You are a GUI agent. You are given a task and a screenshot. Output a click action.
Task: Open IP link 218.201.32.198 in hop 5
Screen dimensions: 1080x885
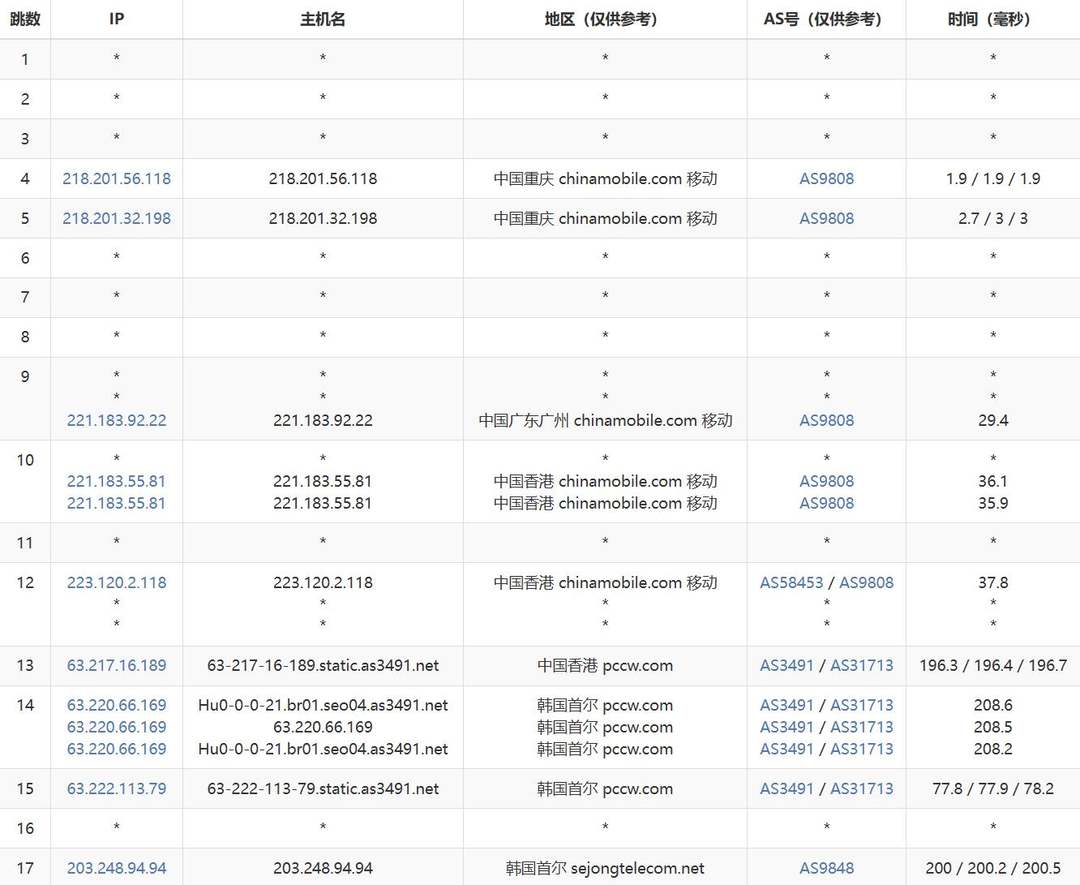coord(116,218)
